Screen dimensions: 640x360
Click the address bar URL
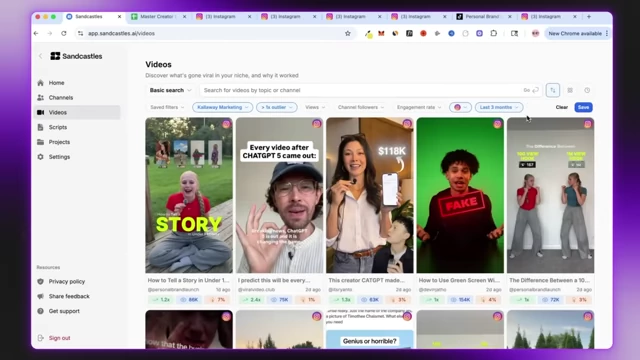tap(121, 33)
